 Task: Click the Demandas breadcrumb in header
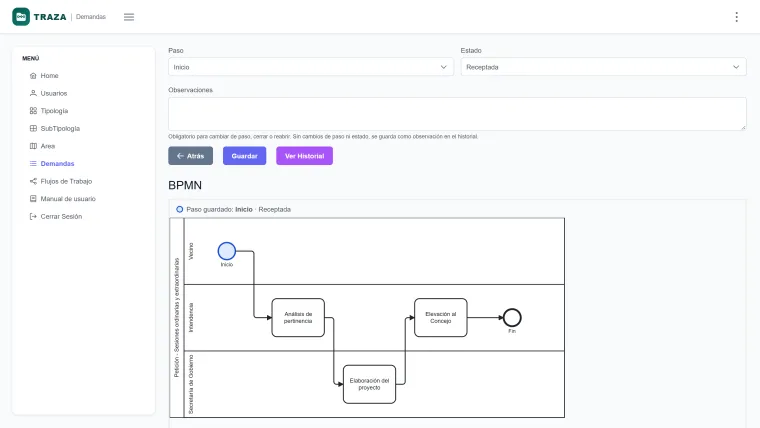click(x=91, y=16)
